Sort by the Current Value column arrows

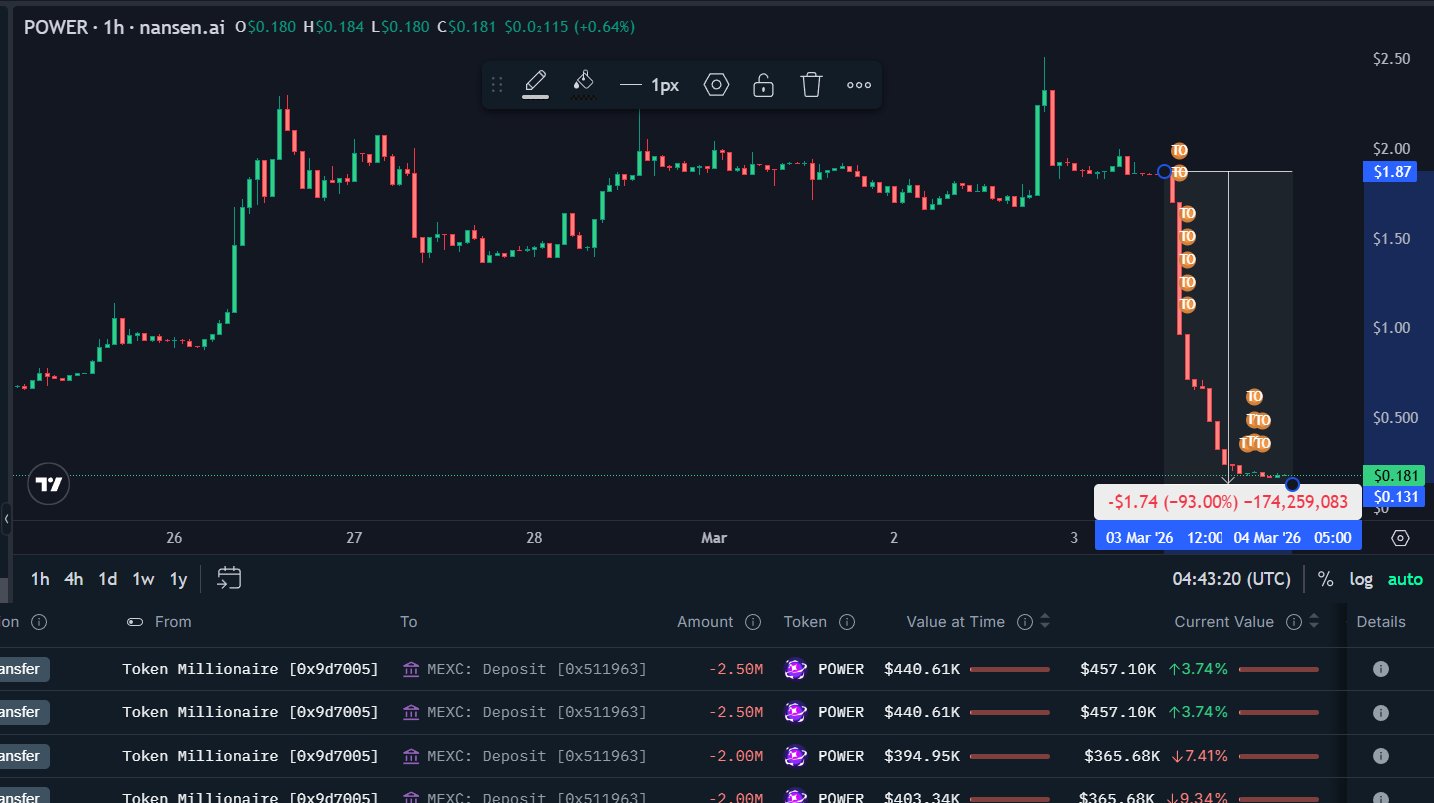[1314, 622]
